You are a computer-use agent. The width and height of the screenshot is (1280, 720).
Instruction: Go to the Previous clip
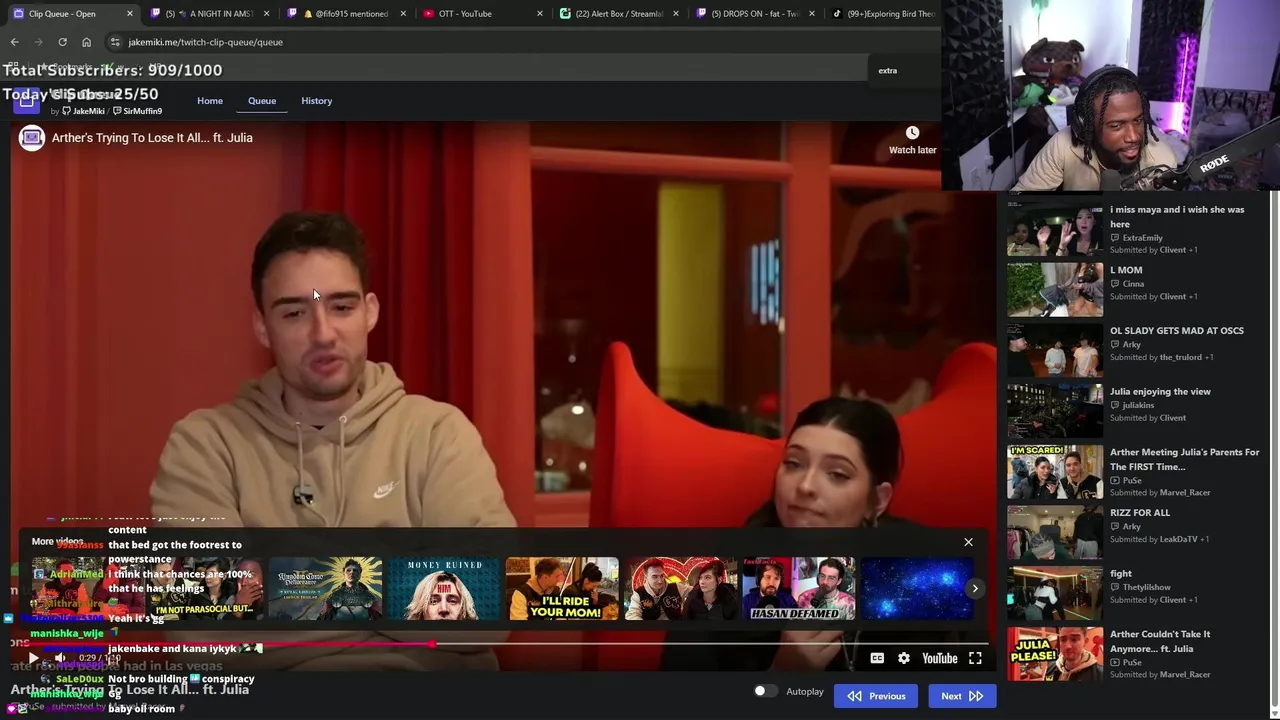coord(876,696)
